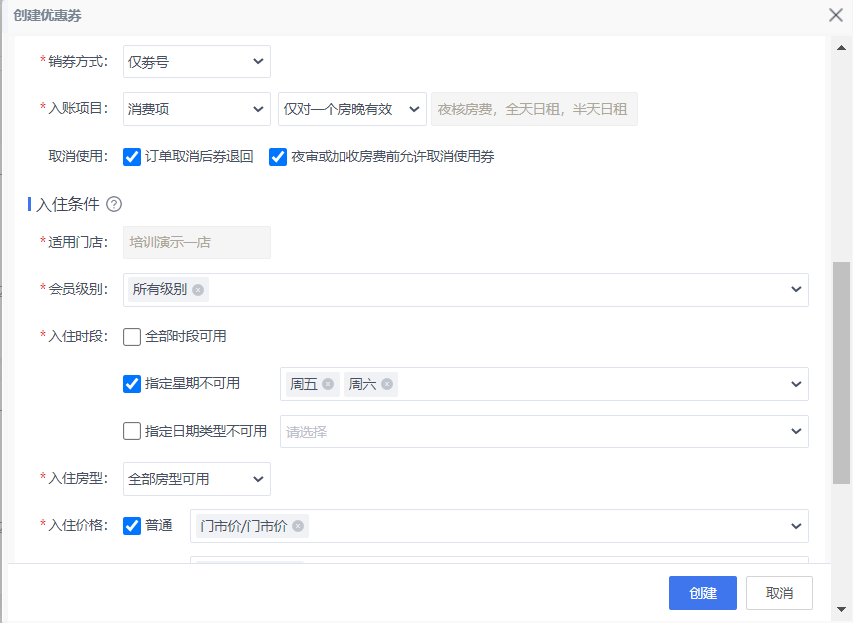Remove the 门市价/门市价 tag
The image size is (853, 623).
[x=298, y=526]
